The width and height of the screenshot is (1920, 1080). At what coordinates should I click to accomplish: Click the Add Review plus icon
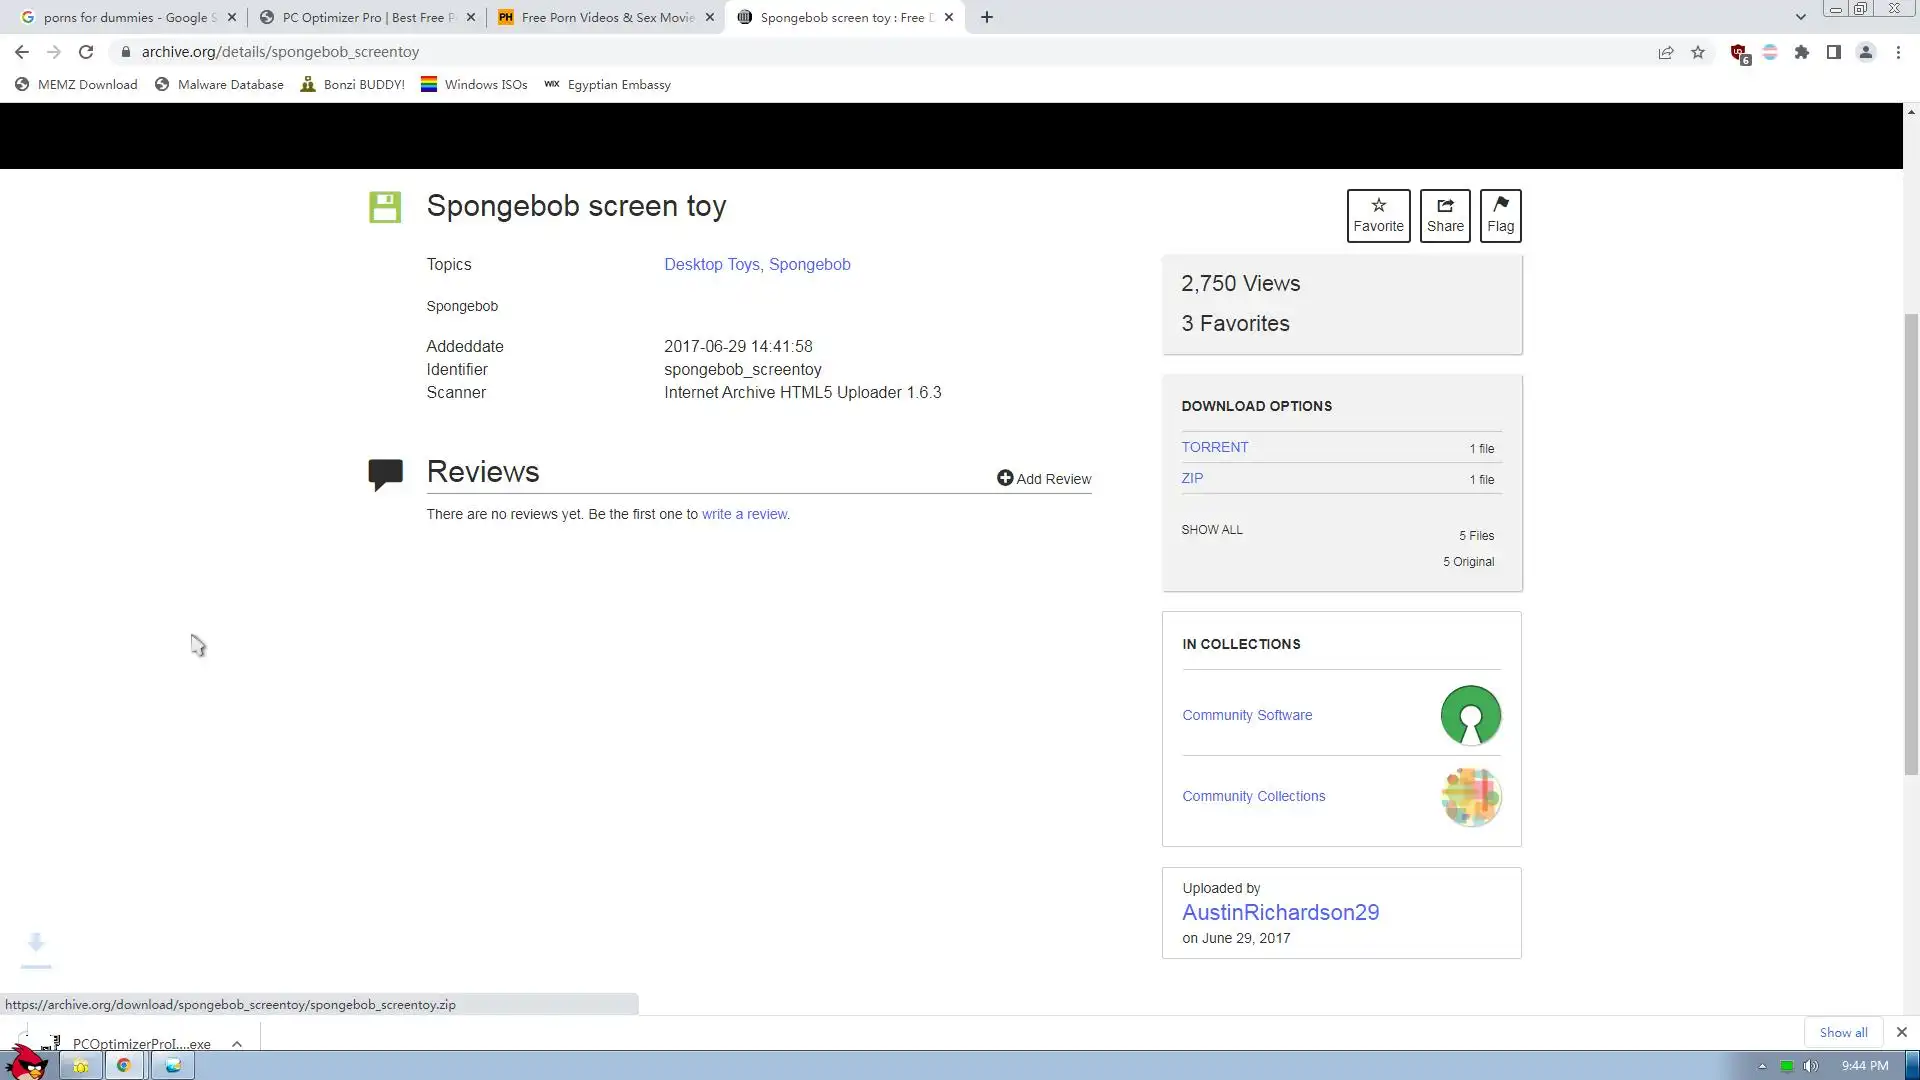[1005, 478]
